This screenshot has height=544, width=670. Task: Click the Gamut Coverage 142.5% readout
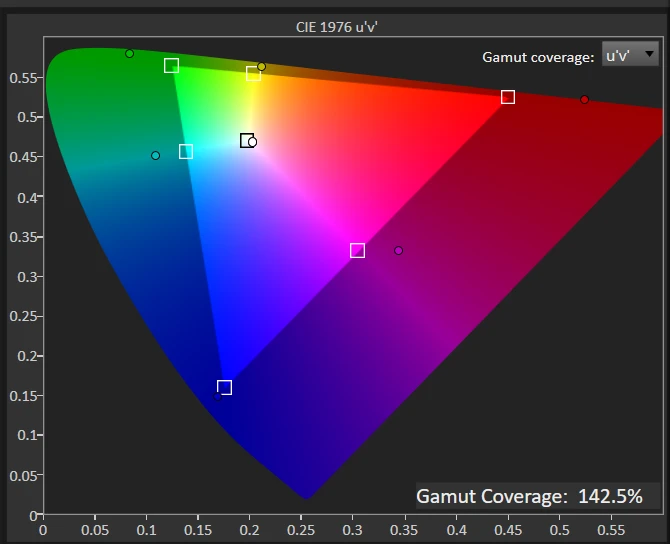click(x=529, y=496)
